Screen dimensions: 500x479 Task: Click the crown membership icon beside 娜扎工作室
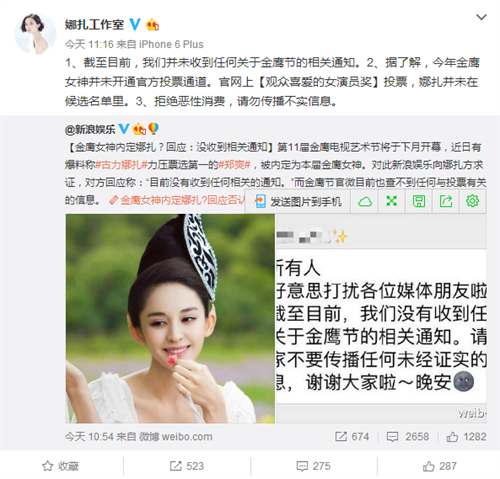[x=152, y=24]
